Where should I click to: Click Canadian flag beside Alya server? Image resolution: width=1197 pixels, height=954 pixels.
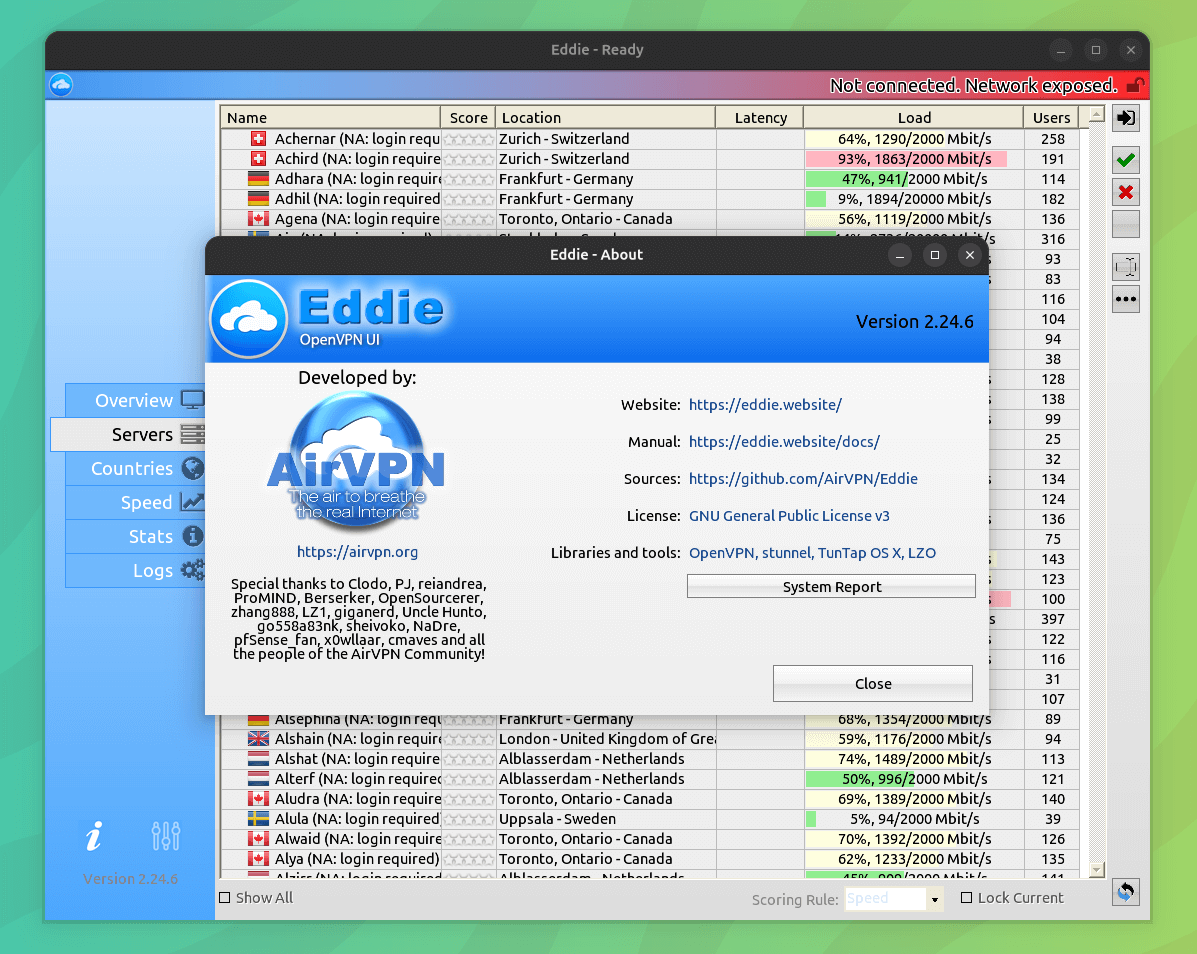[x=259, y=859]
